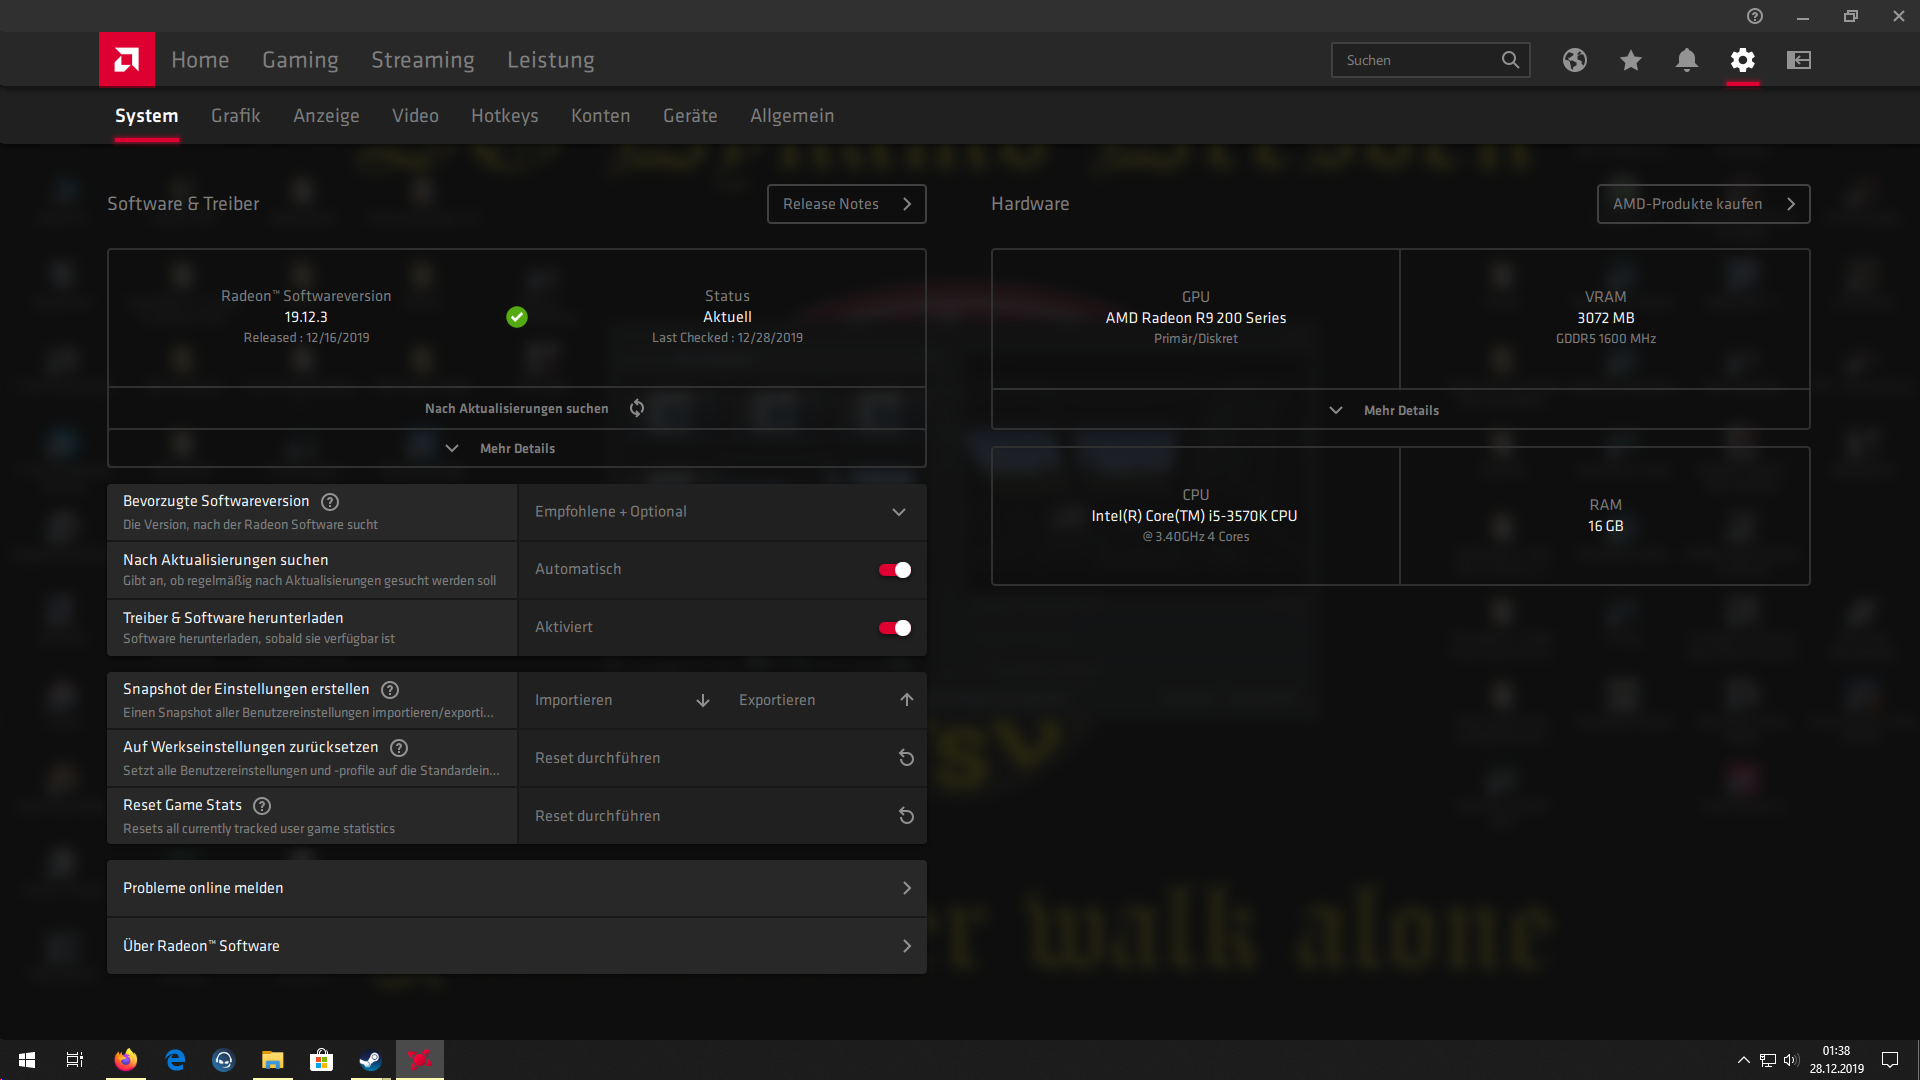Image resolution: width=1920 pixels, height=1080 pixels.
Task: Click the settings gear icon
Action: (x=1743, y=60)
